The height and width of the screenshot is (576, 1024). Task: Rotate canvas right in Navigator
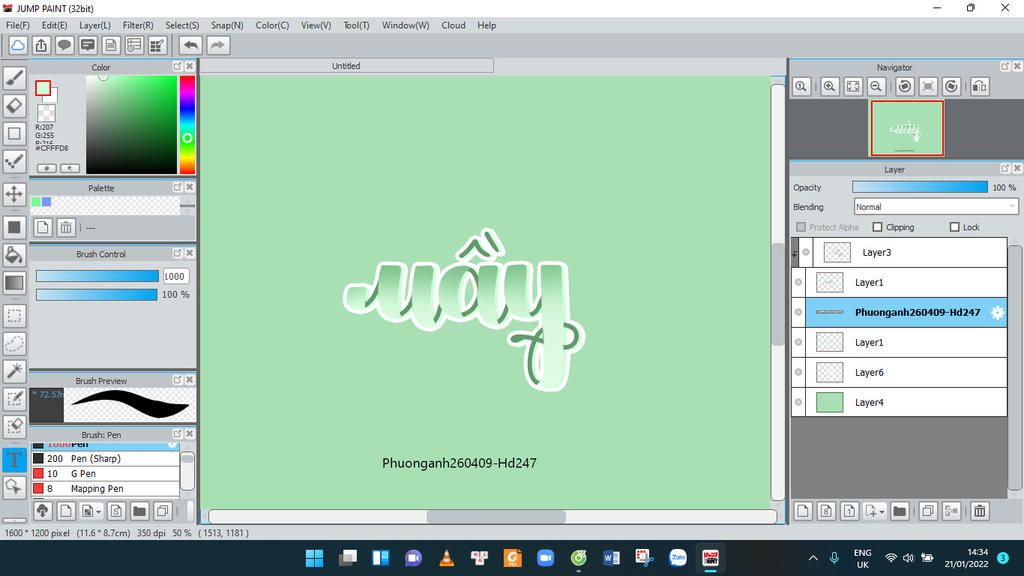pyautogui.click(x=952, y=86)
